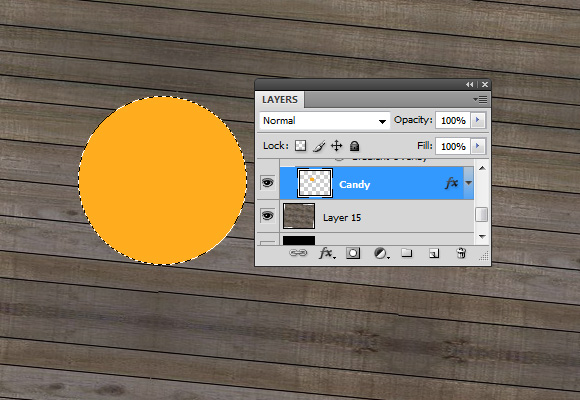Add a layer style via fx button
The image size is (580, 400).
(327, 253)
